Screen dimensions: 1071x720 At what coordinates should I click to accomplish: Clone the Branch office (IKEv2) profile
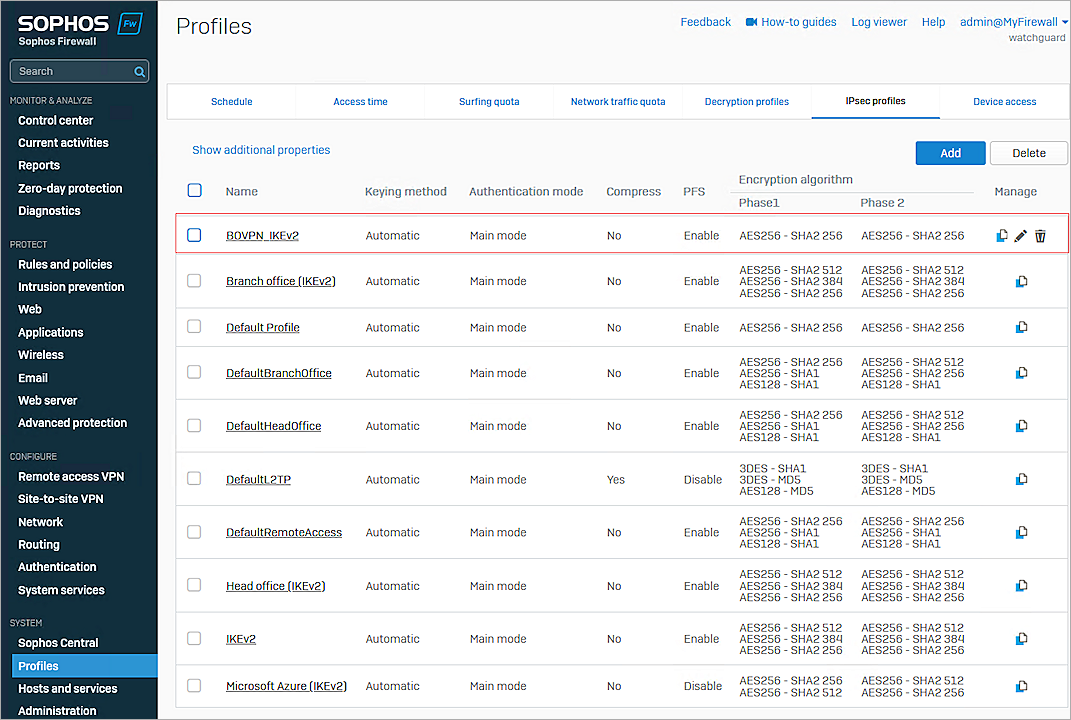coord(1021,282)
